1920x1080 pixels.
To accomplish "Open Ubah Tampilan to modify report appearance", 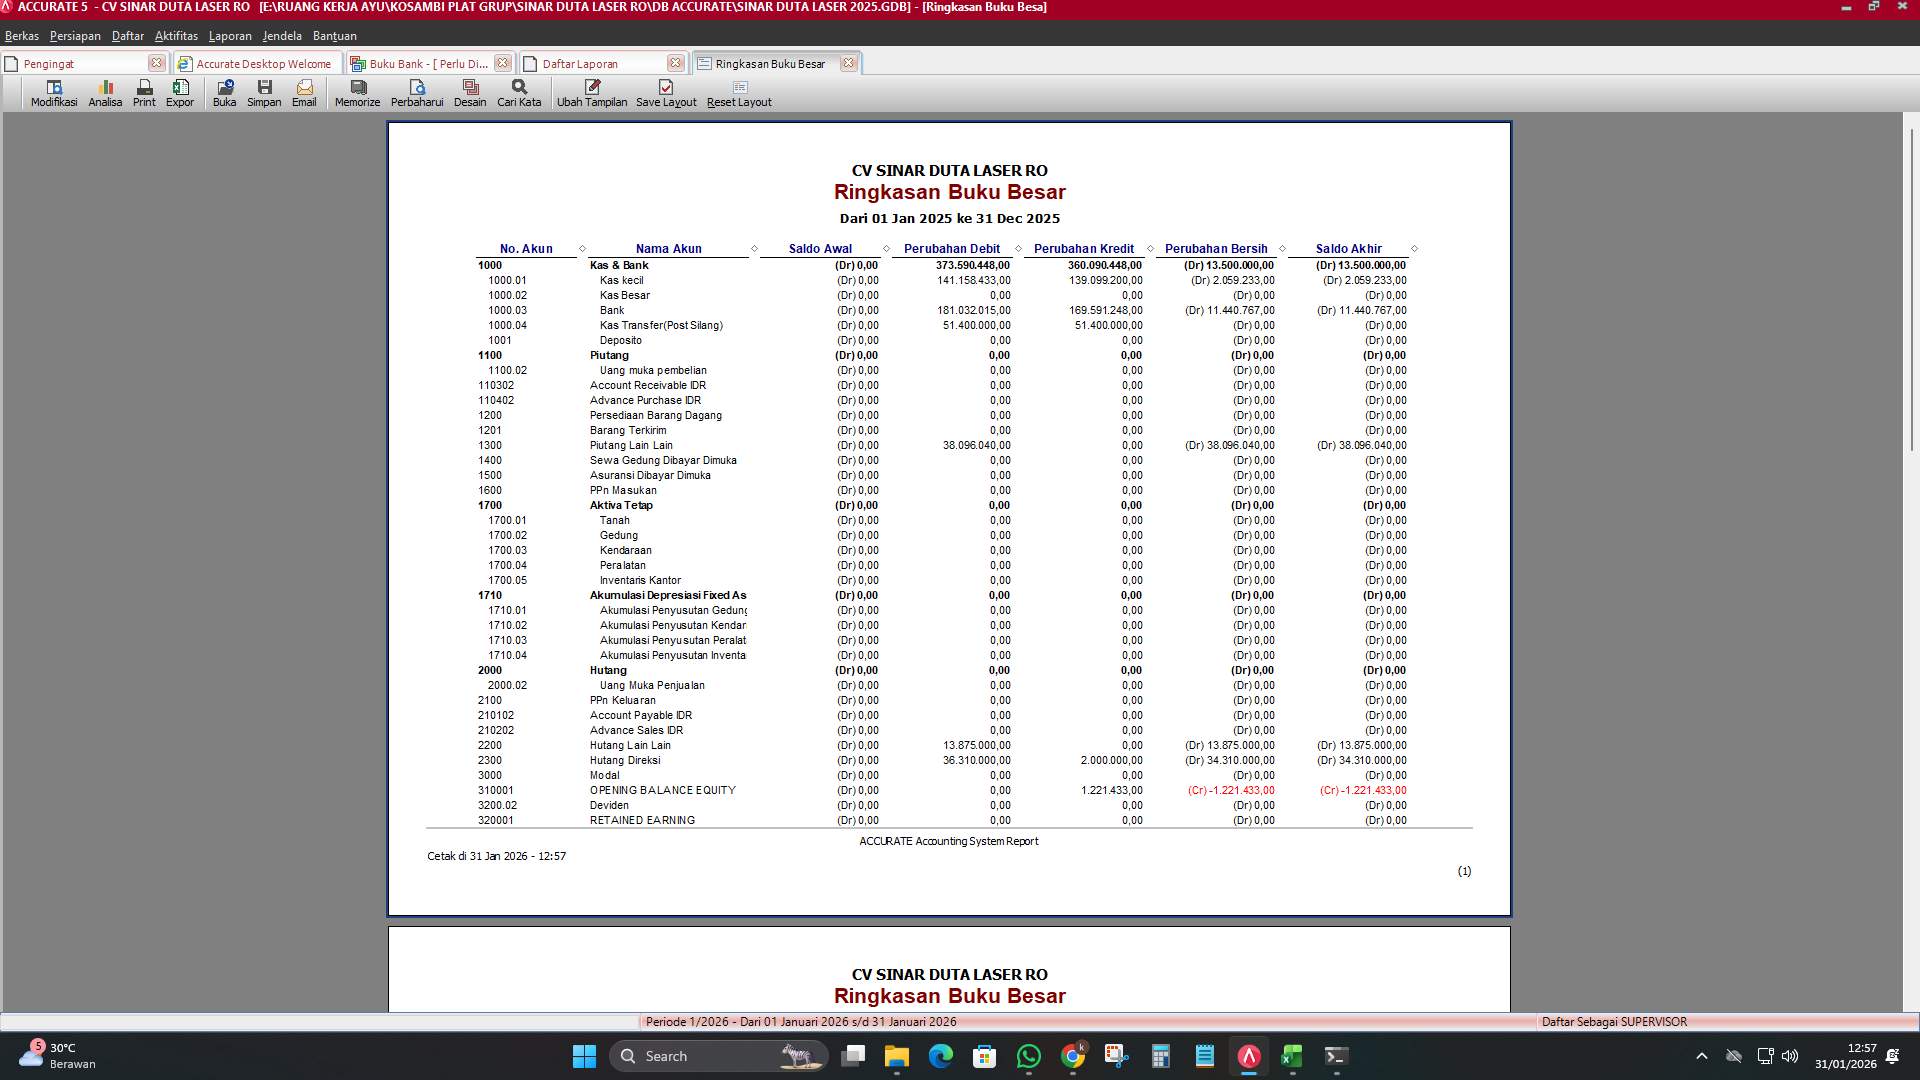I will pos(592,94).
